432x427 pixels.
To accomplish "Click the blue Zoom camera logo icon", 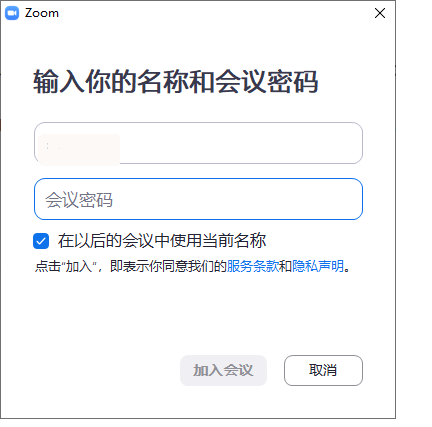I will [x=12, y=13].
